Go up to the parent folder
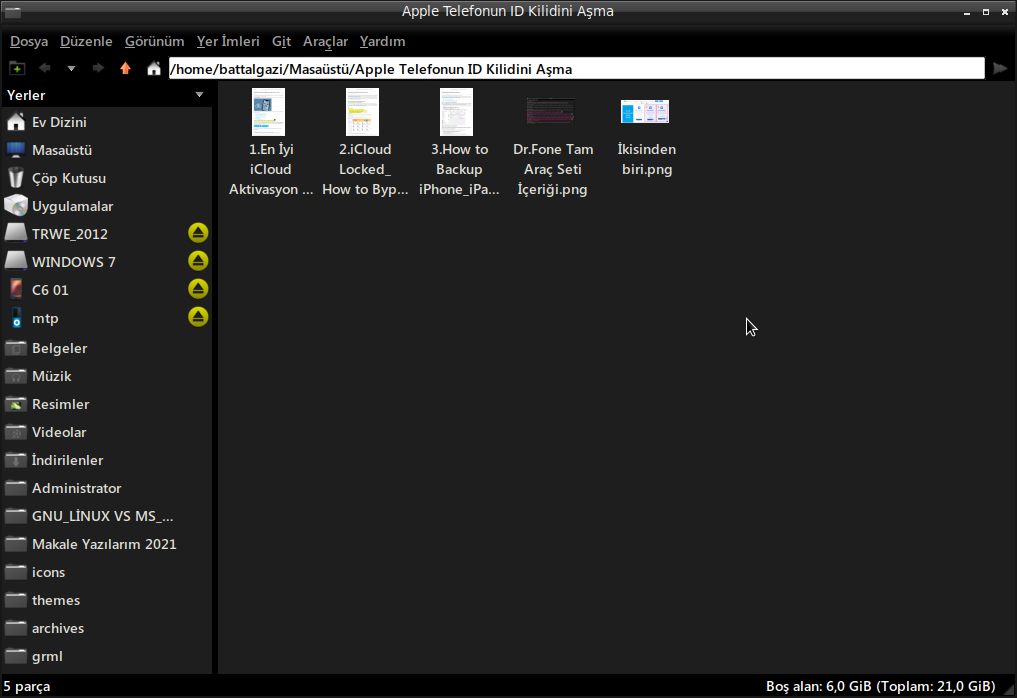Screen dimensions: 1017x698 coord(125,68)
